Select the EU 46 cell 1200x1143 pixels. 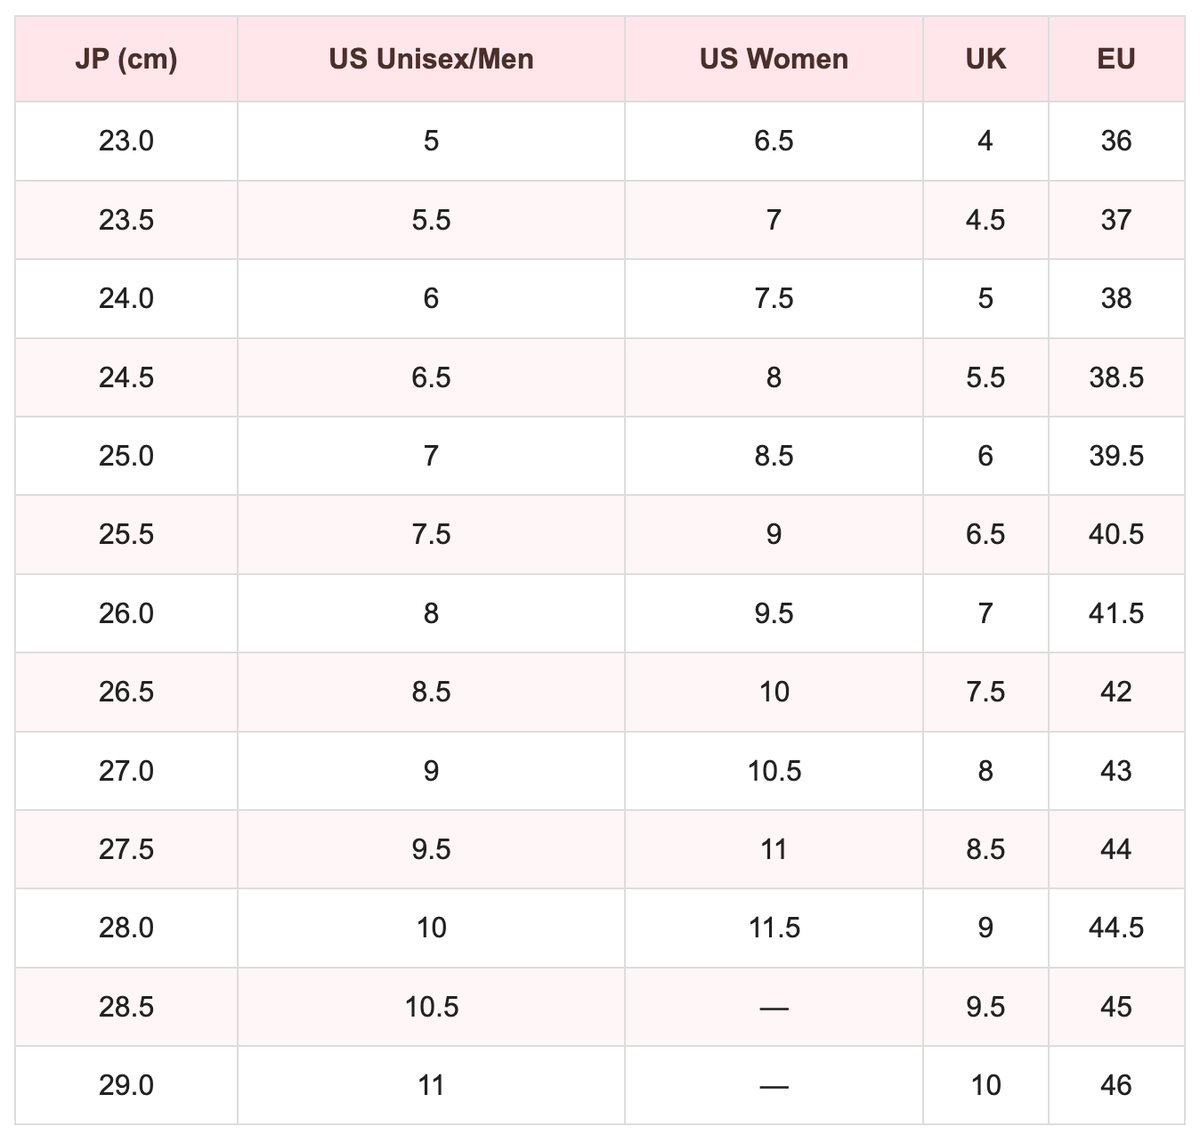pyautogui.click(x=1116, y=1085)
